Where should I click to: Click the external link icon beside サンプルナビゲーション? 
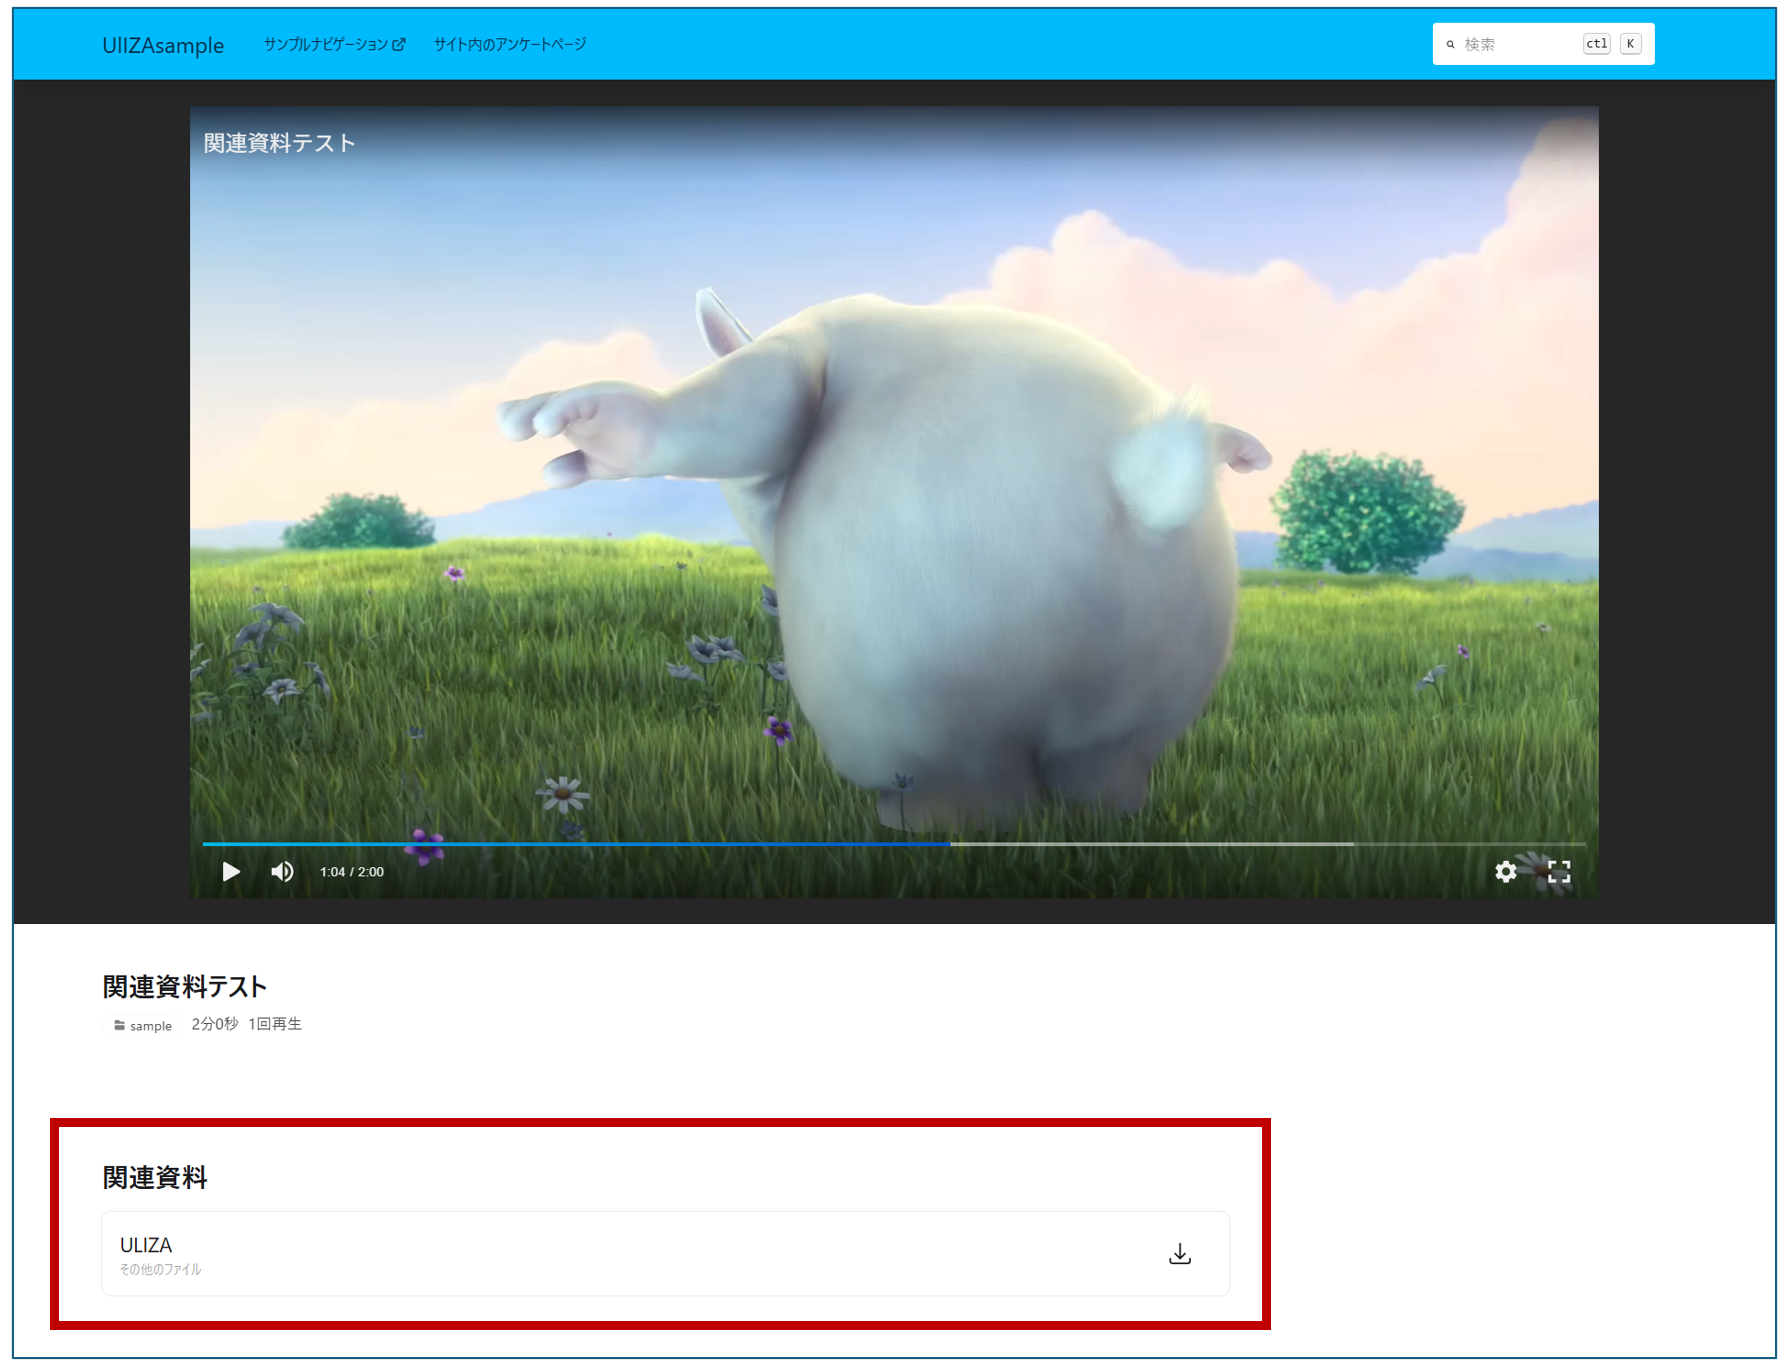[399, 44]
